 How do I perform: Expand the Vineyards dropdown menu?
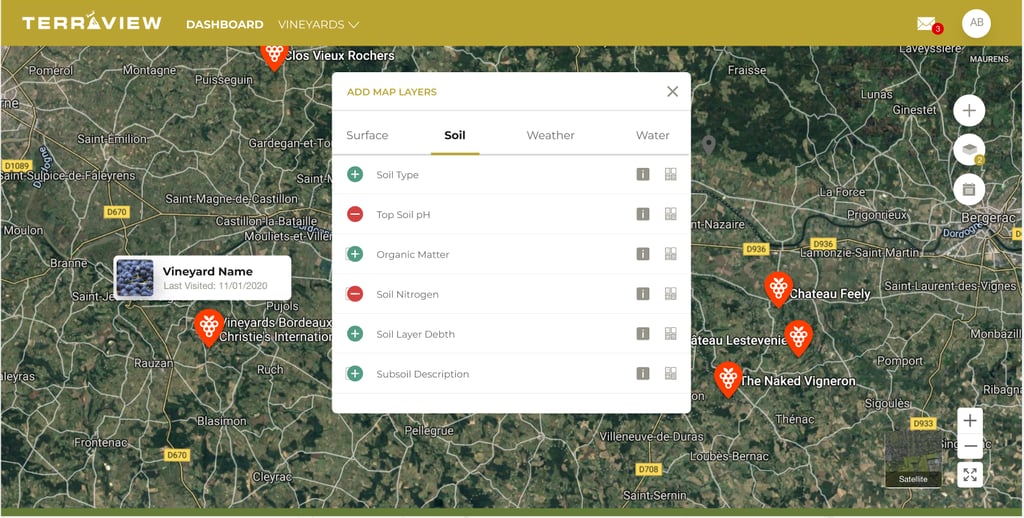pyautogui.click(x=319, y=25)
